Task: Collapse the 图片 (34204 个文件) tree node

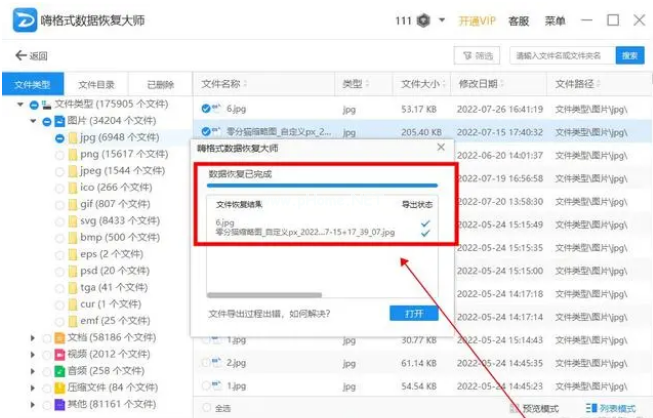Action: click(34, 121)
